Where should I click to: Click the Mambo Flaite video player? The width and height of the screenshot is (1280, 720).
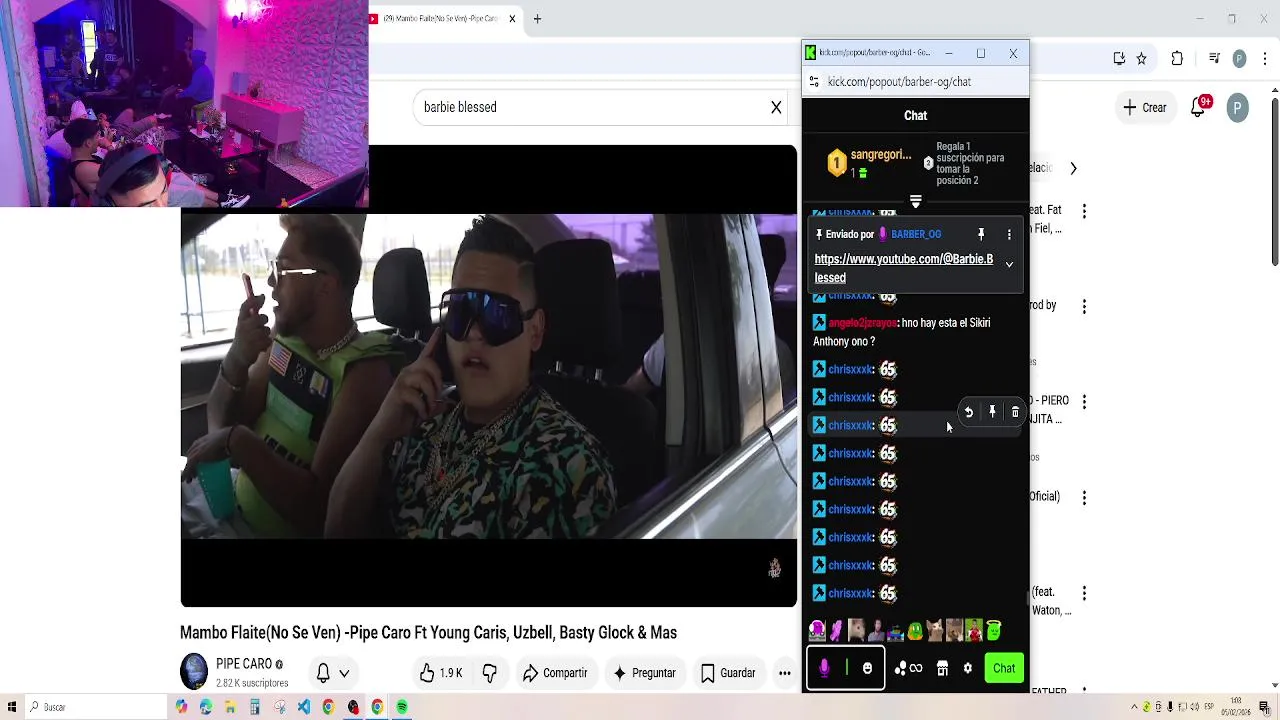[x=489, y=376]
